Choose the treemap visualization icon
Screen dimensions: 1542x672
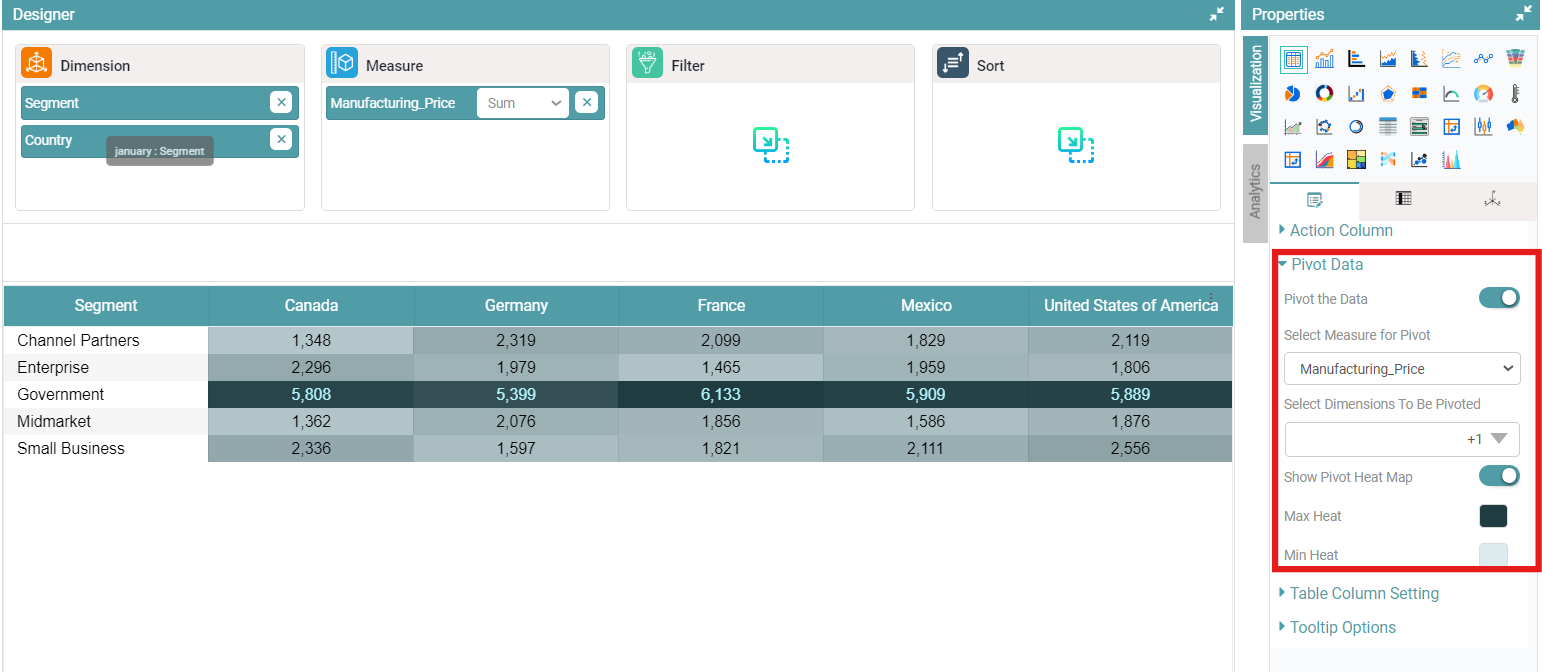tap(1356, 160)
